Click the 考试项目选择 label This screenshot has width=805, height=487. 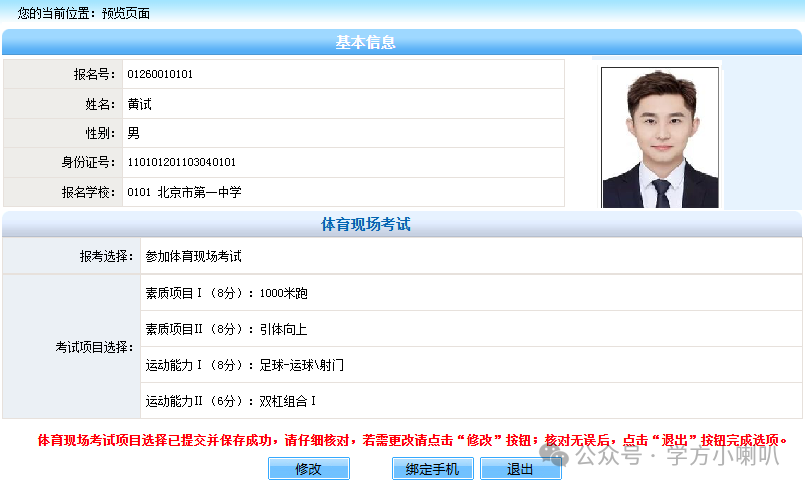point(95,347)
